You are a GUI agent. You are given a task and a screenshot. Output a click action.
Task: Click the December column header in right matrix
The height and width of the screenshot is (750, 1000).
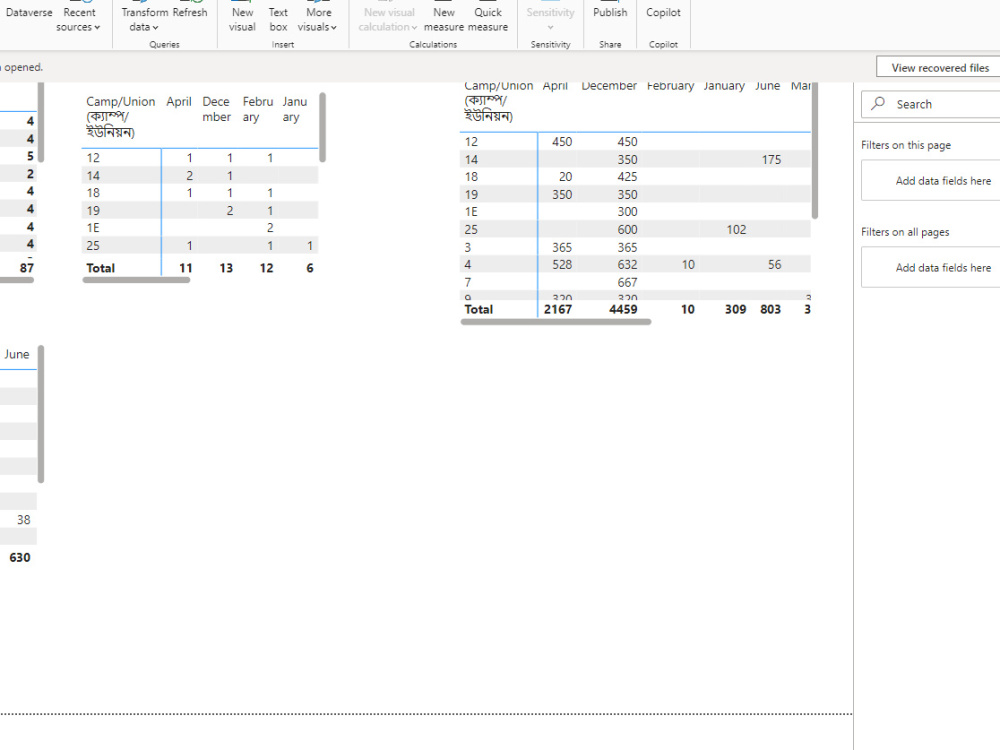point(609,86)
